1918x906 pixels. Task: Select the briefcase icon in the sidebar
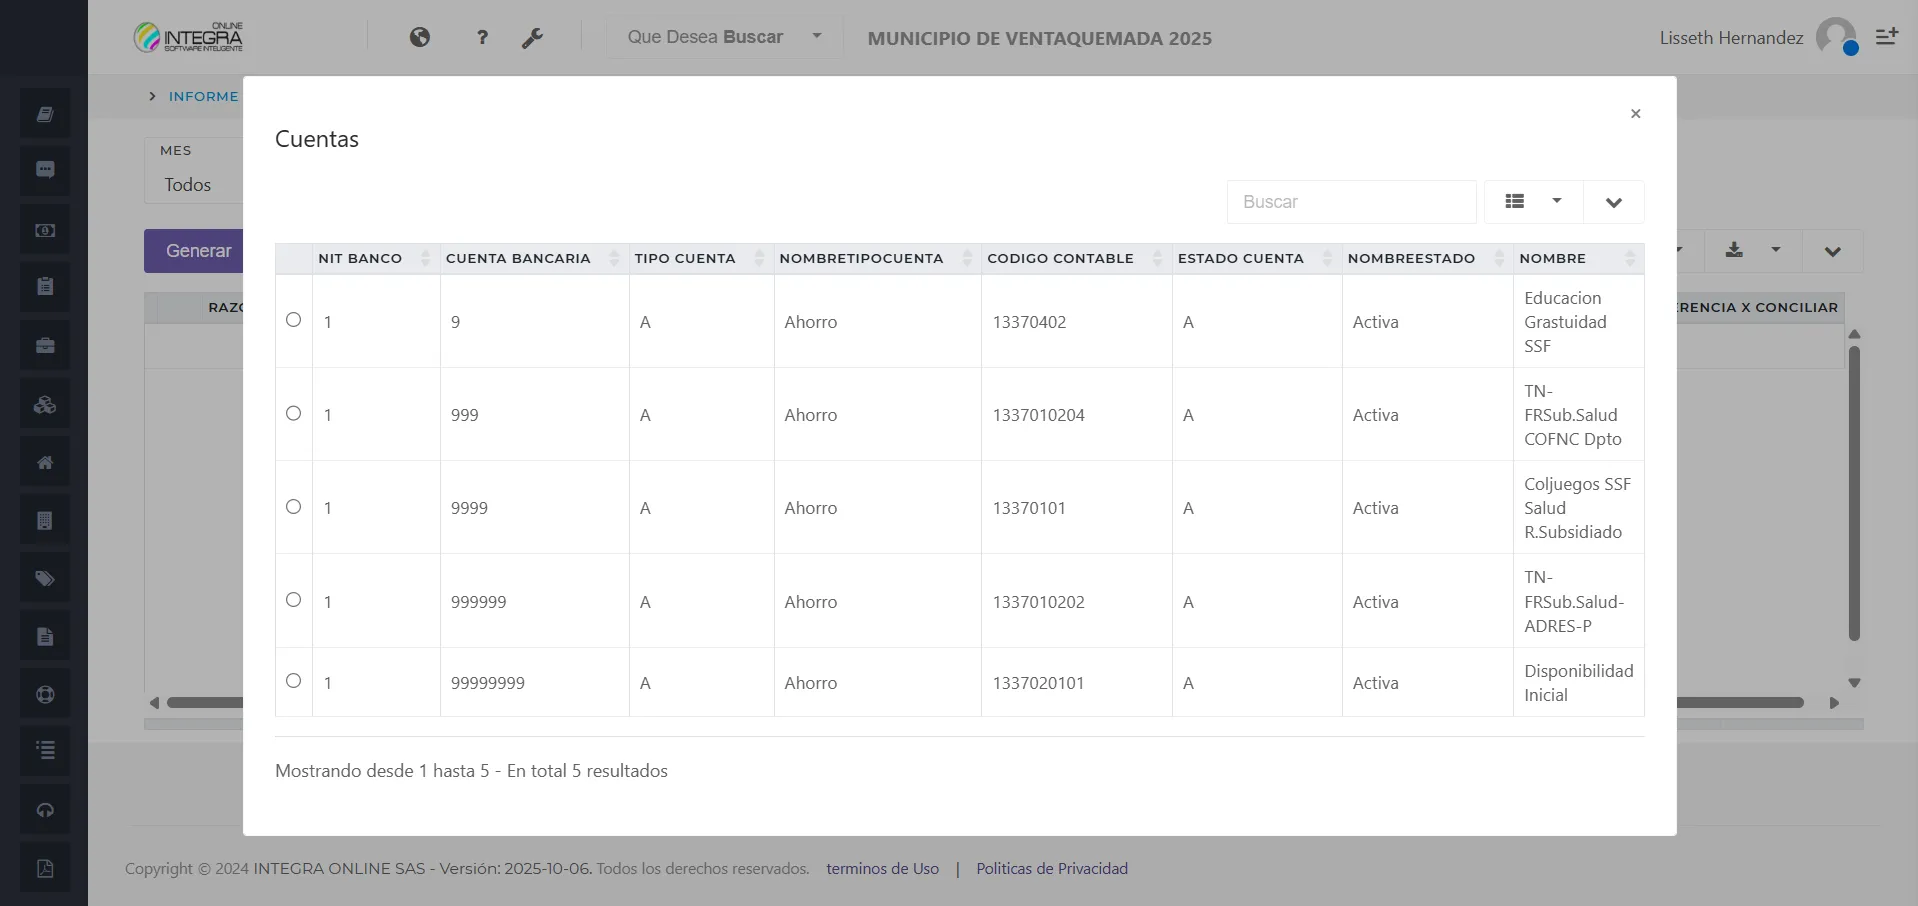tap(44, 345)
